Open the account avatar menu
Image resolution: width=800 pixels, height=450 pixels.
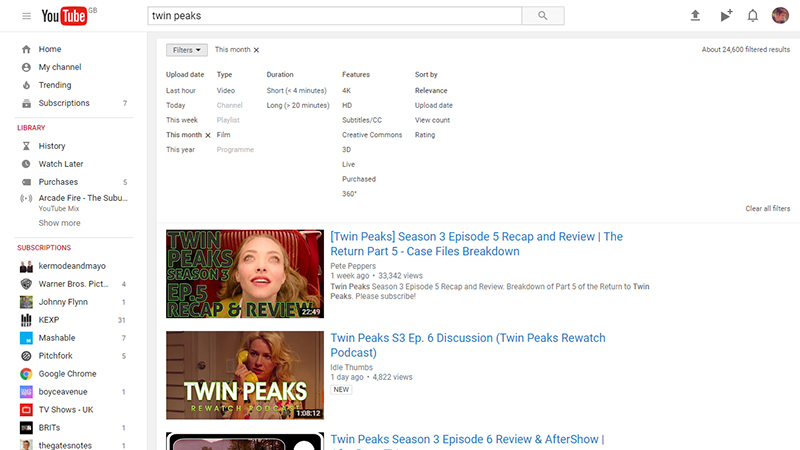(x=780, y=16)
